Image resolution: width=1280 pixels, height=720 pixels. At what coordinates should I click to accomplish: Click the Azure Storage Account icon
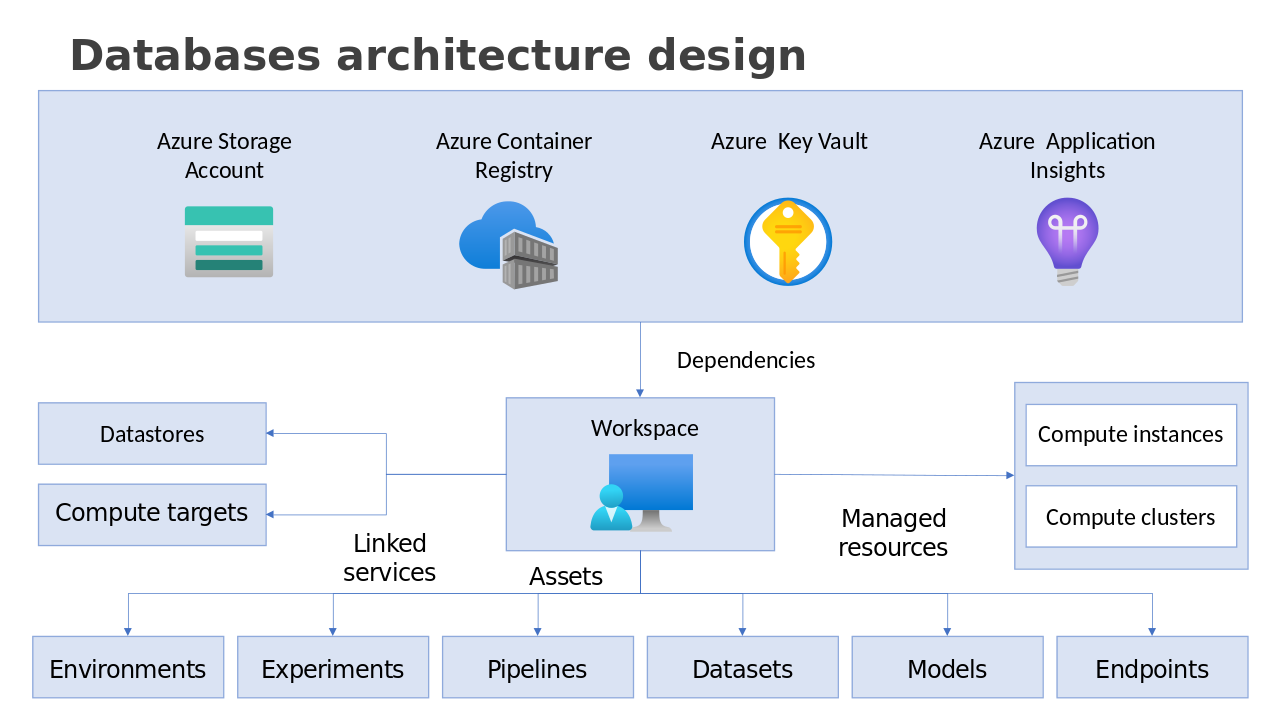pyautogui.click(x=229, y=242)
